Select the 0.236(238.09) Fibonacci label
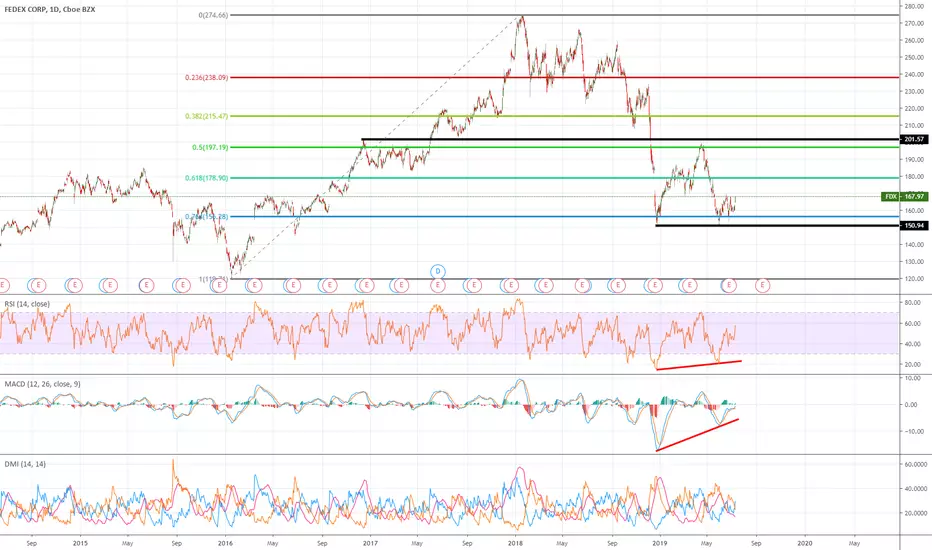 (x=206, y=77)
